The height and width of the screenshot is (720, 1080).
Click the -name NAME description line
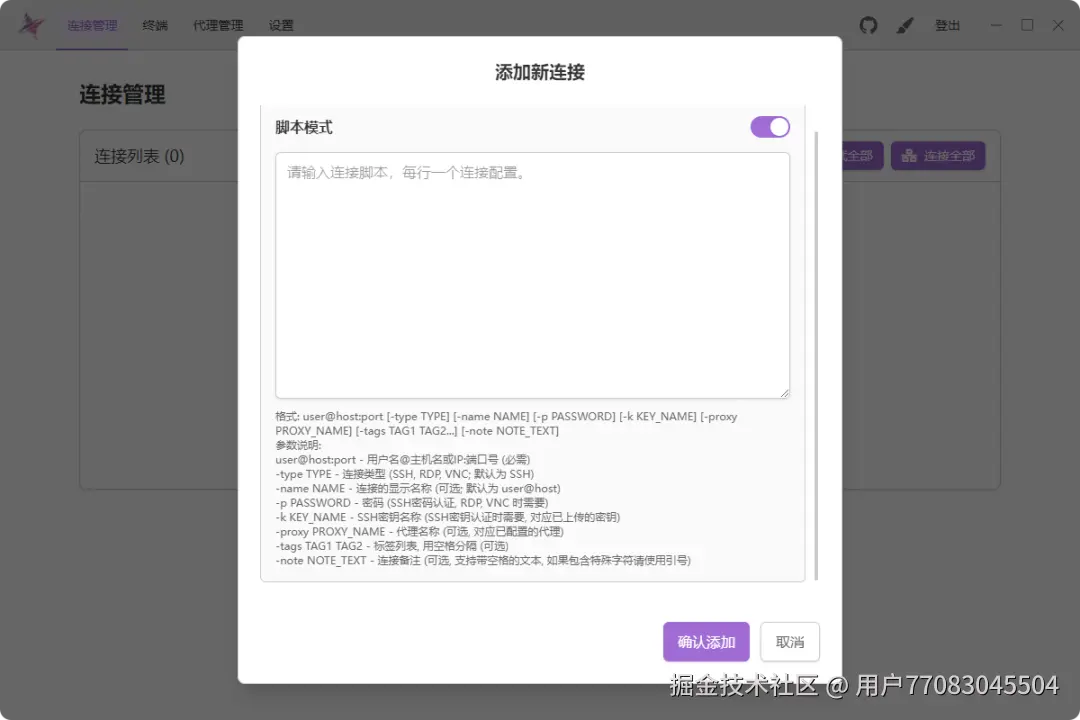418,488
